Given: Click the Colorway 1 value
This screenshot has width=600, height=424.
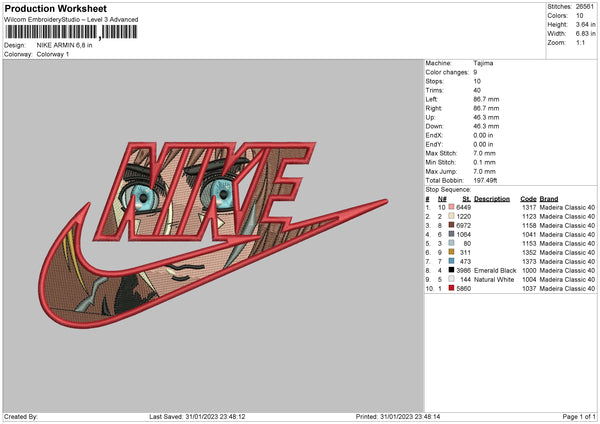Looking at the screenshot, I should 53,54.
